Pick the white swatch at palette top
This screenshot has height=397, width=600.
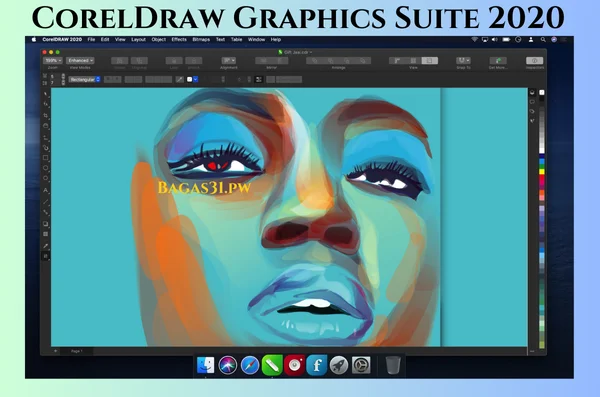(542, 92)
